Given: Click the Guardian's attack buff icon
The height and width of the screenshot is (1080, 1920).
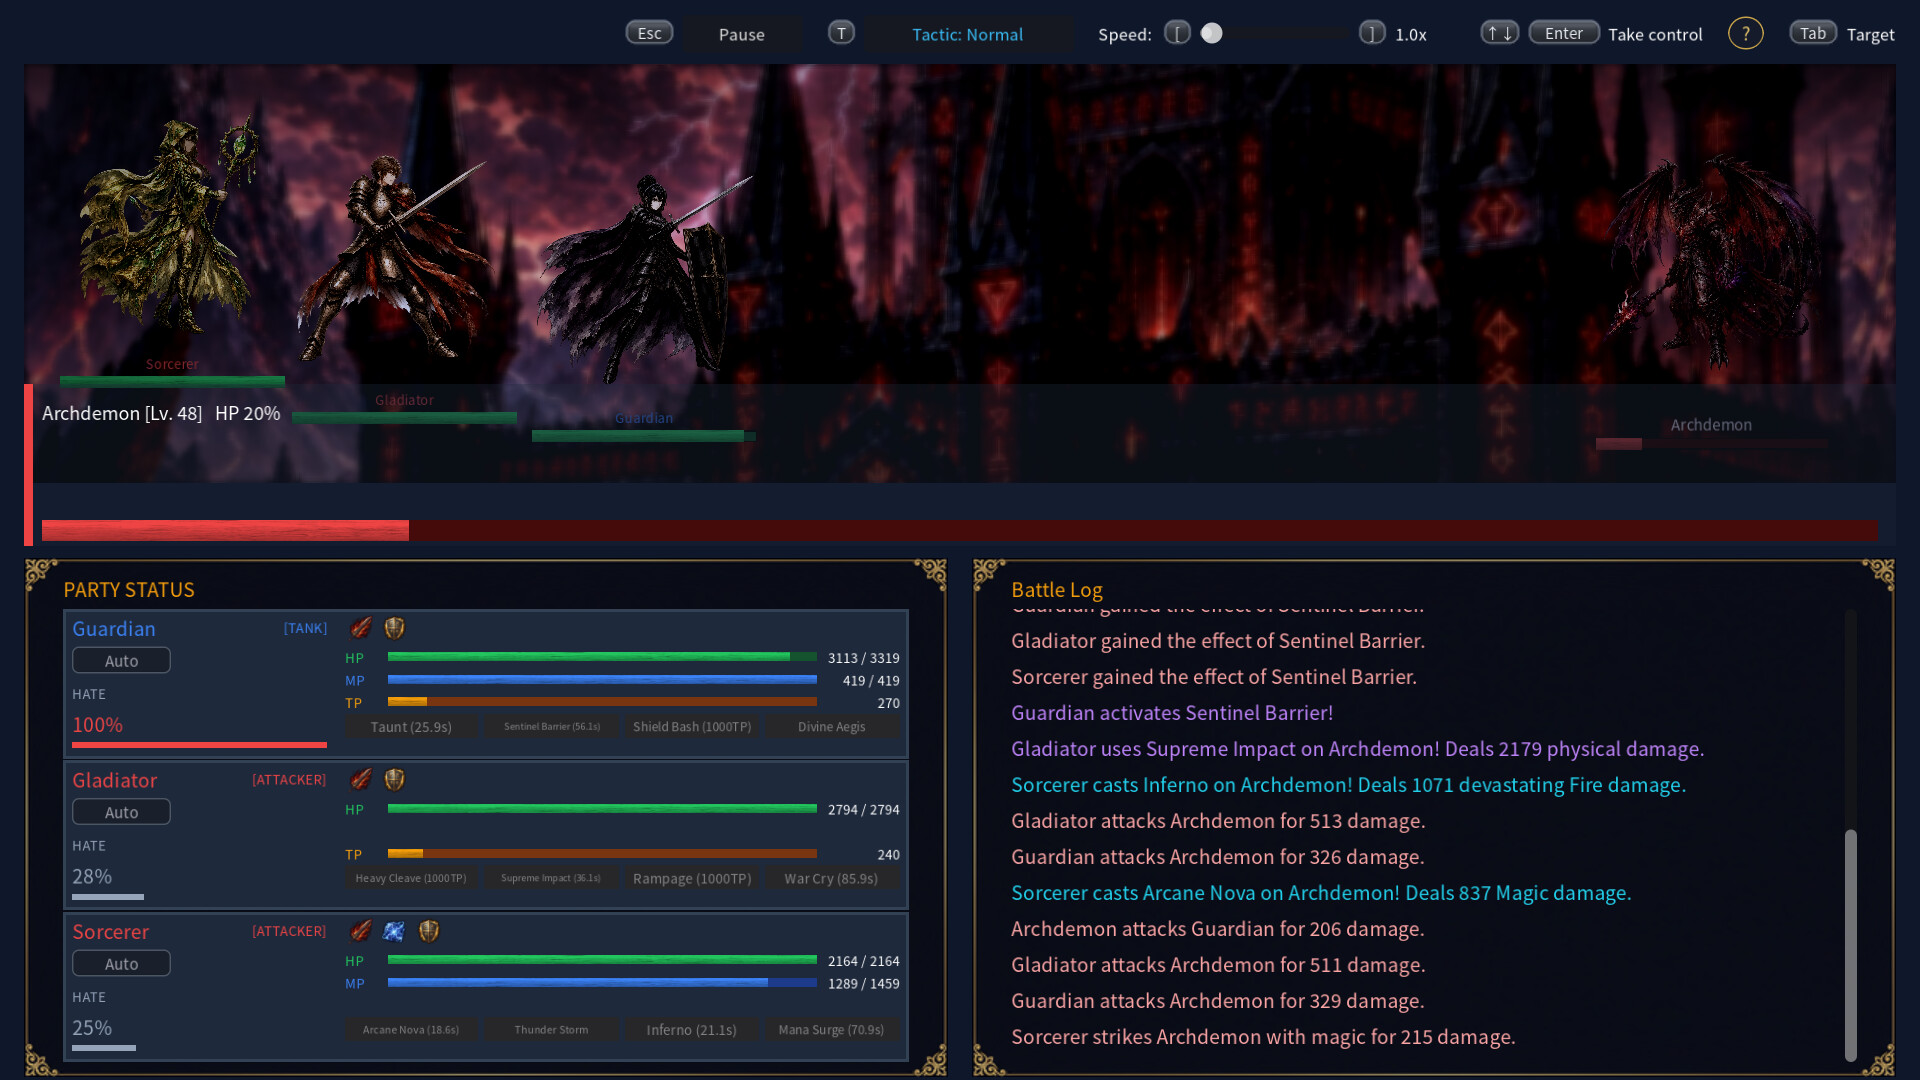Looking at the screenshot, I should (361, 628).
